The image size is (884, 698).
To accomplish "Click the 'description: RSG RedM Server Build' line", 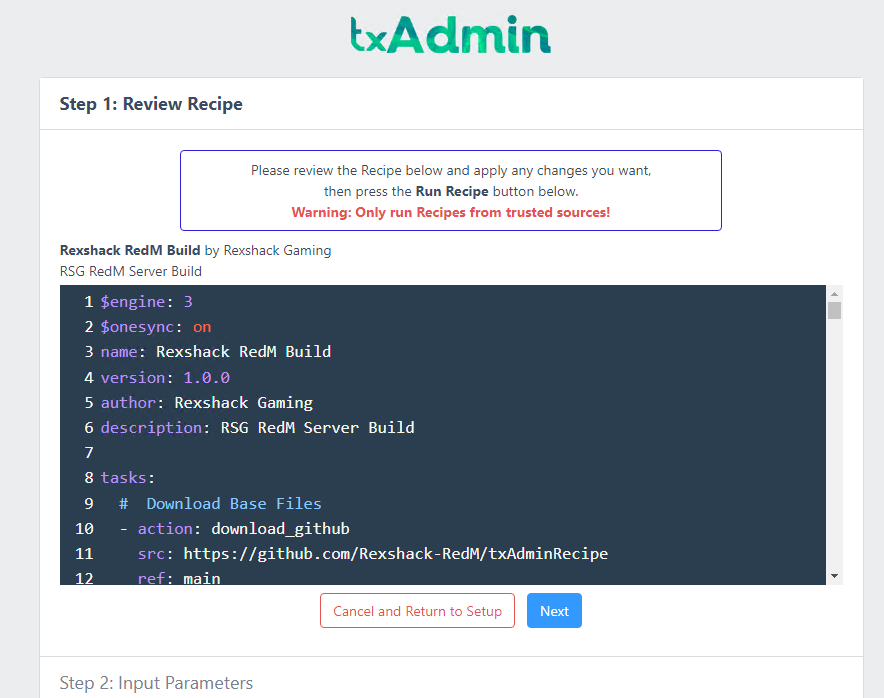I will 258,427.
